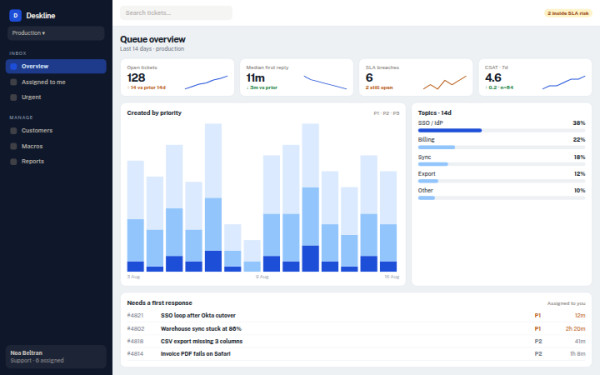This screenshot has width=600, height=375.
Task: Click the Billing topic progress bar
Action: [502, 147]
